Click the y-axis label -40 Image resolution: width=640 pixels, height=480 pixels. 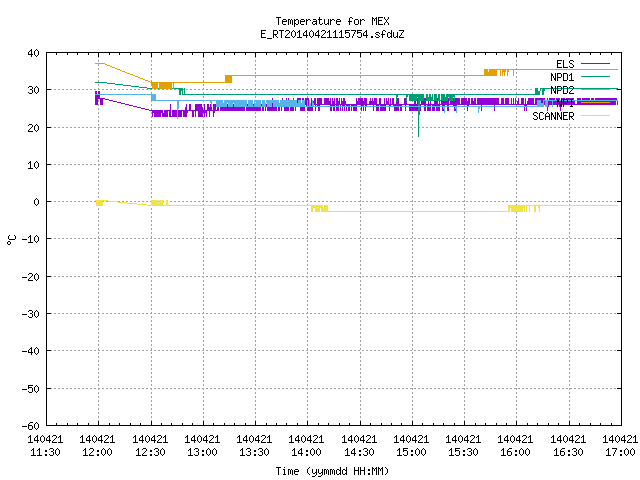click(30, 351)
